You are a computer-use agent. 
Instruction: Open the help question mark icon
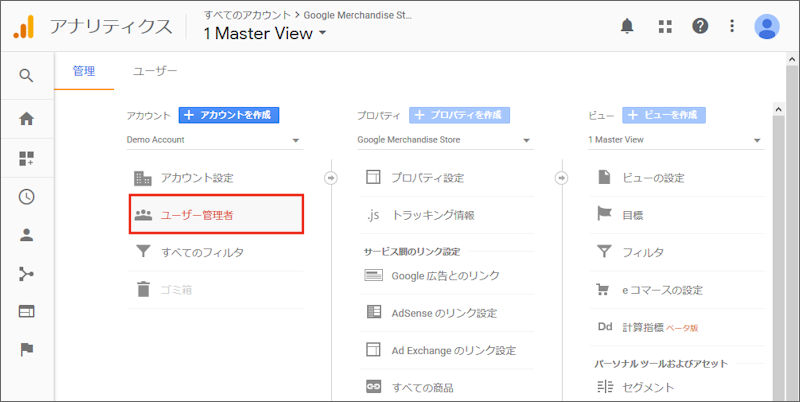700,26
